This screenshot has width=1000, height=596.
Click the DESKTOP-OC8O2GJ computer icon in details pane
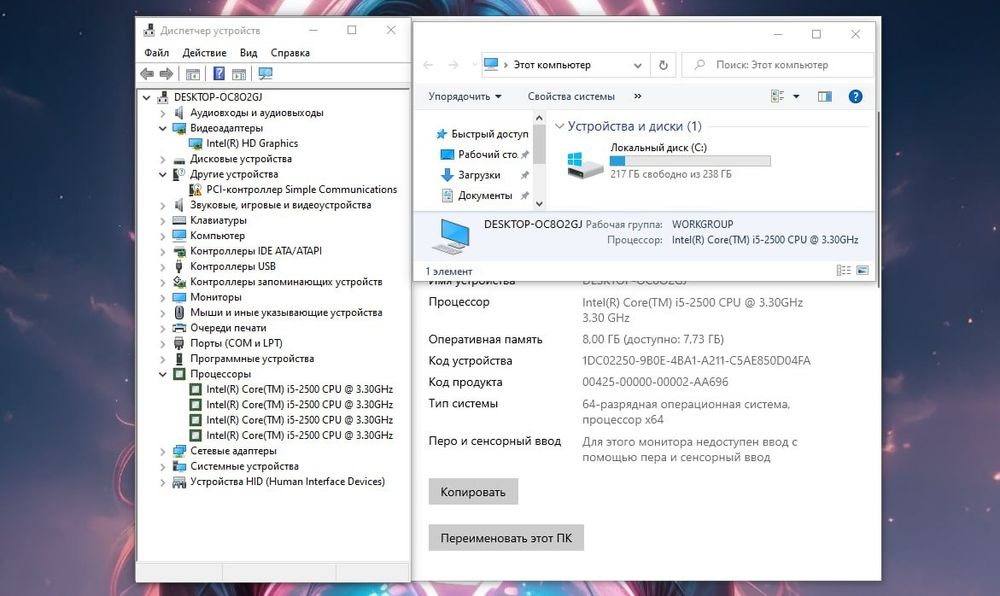click(x=451, y=235)
